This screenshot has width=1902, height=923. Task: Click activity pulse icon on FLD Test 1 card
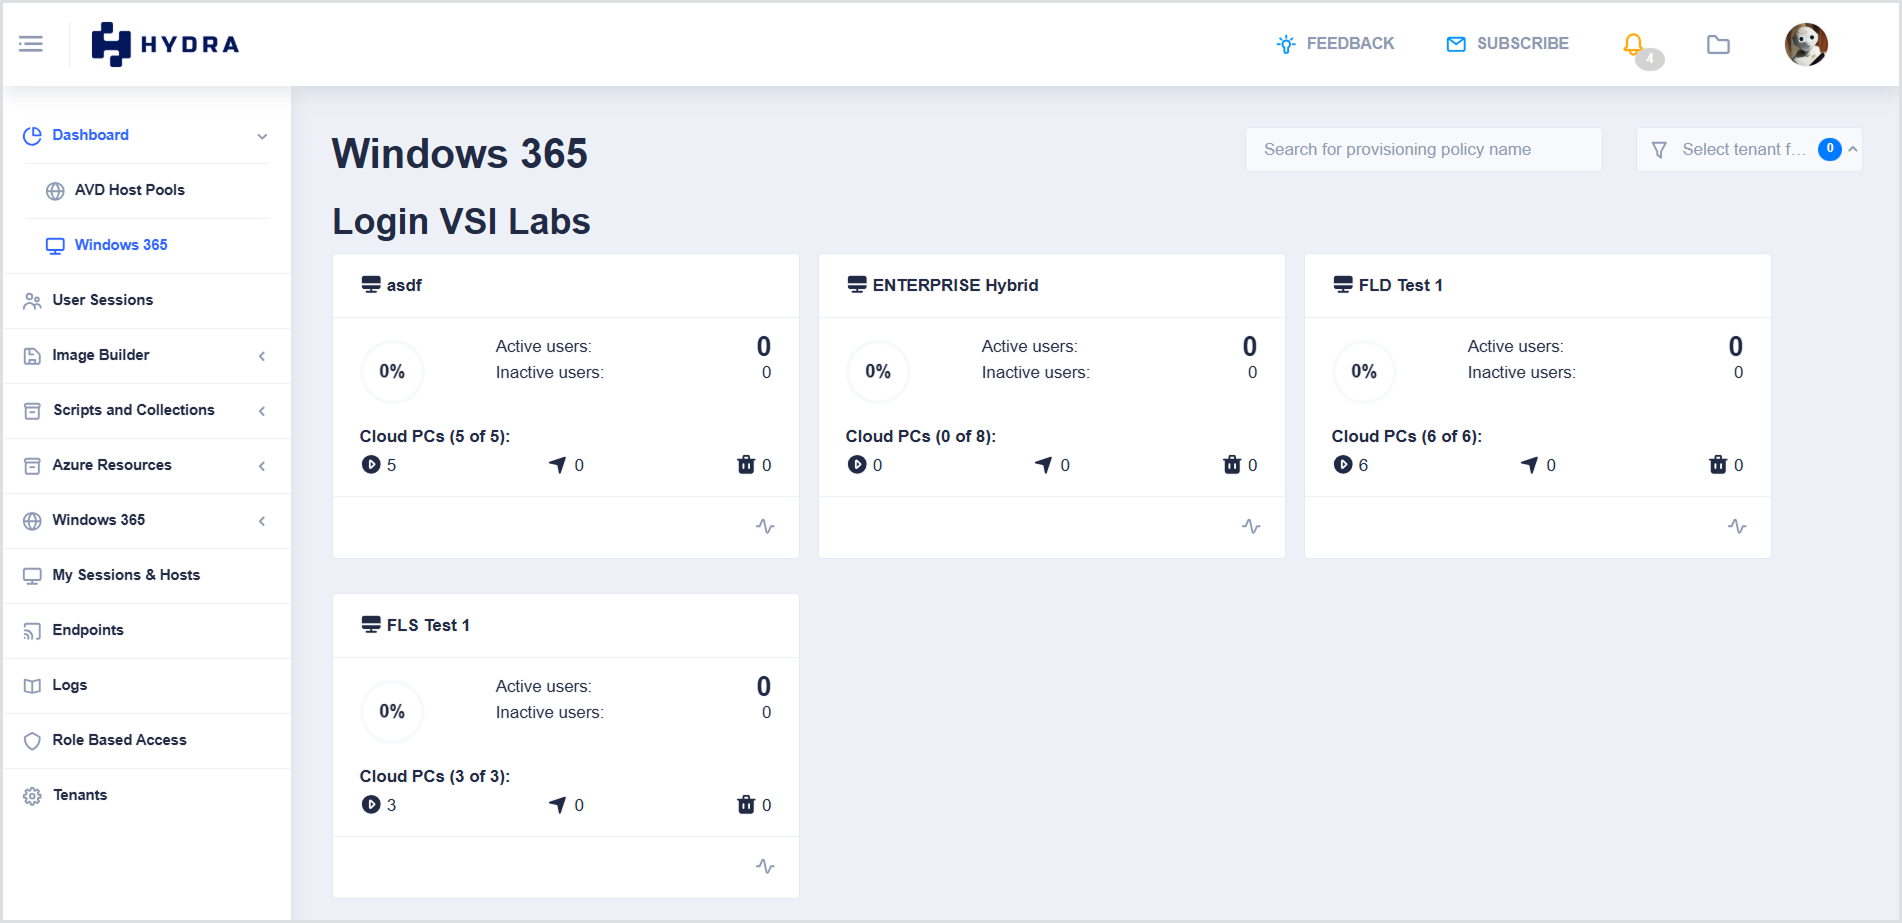pos(1737,526)
